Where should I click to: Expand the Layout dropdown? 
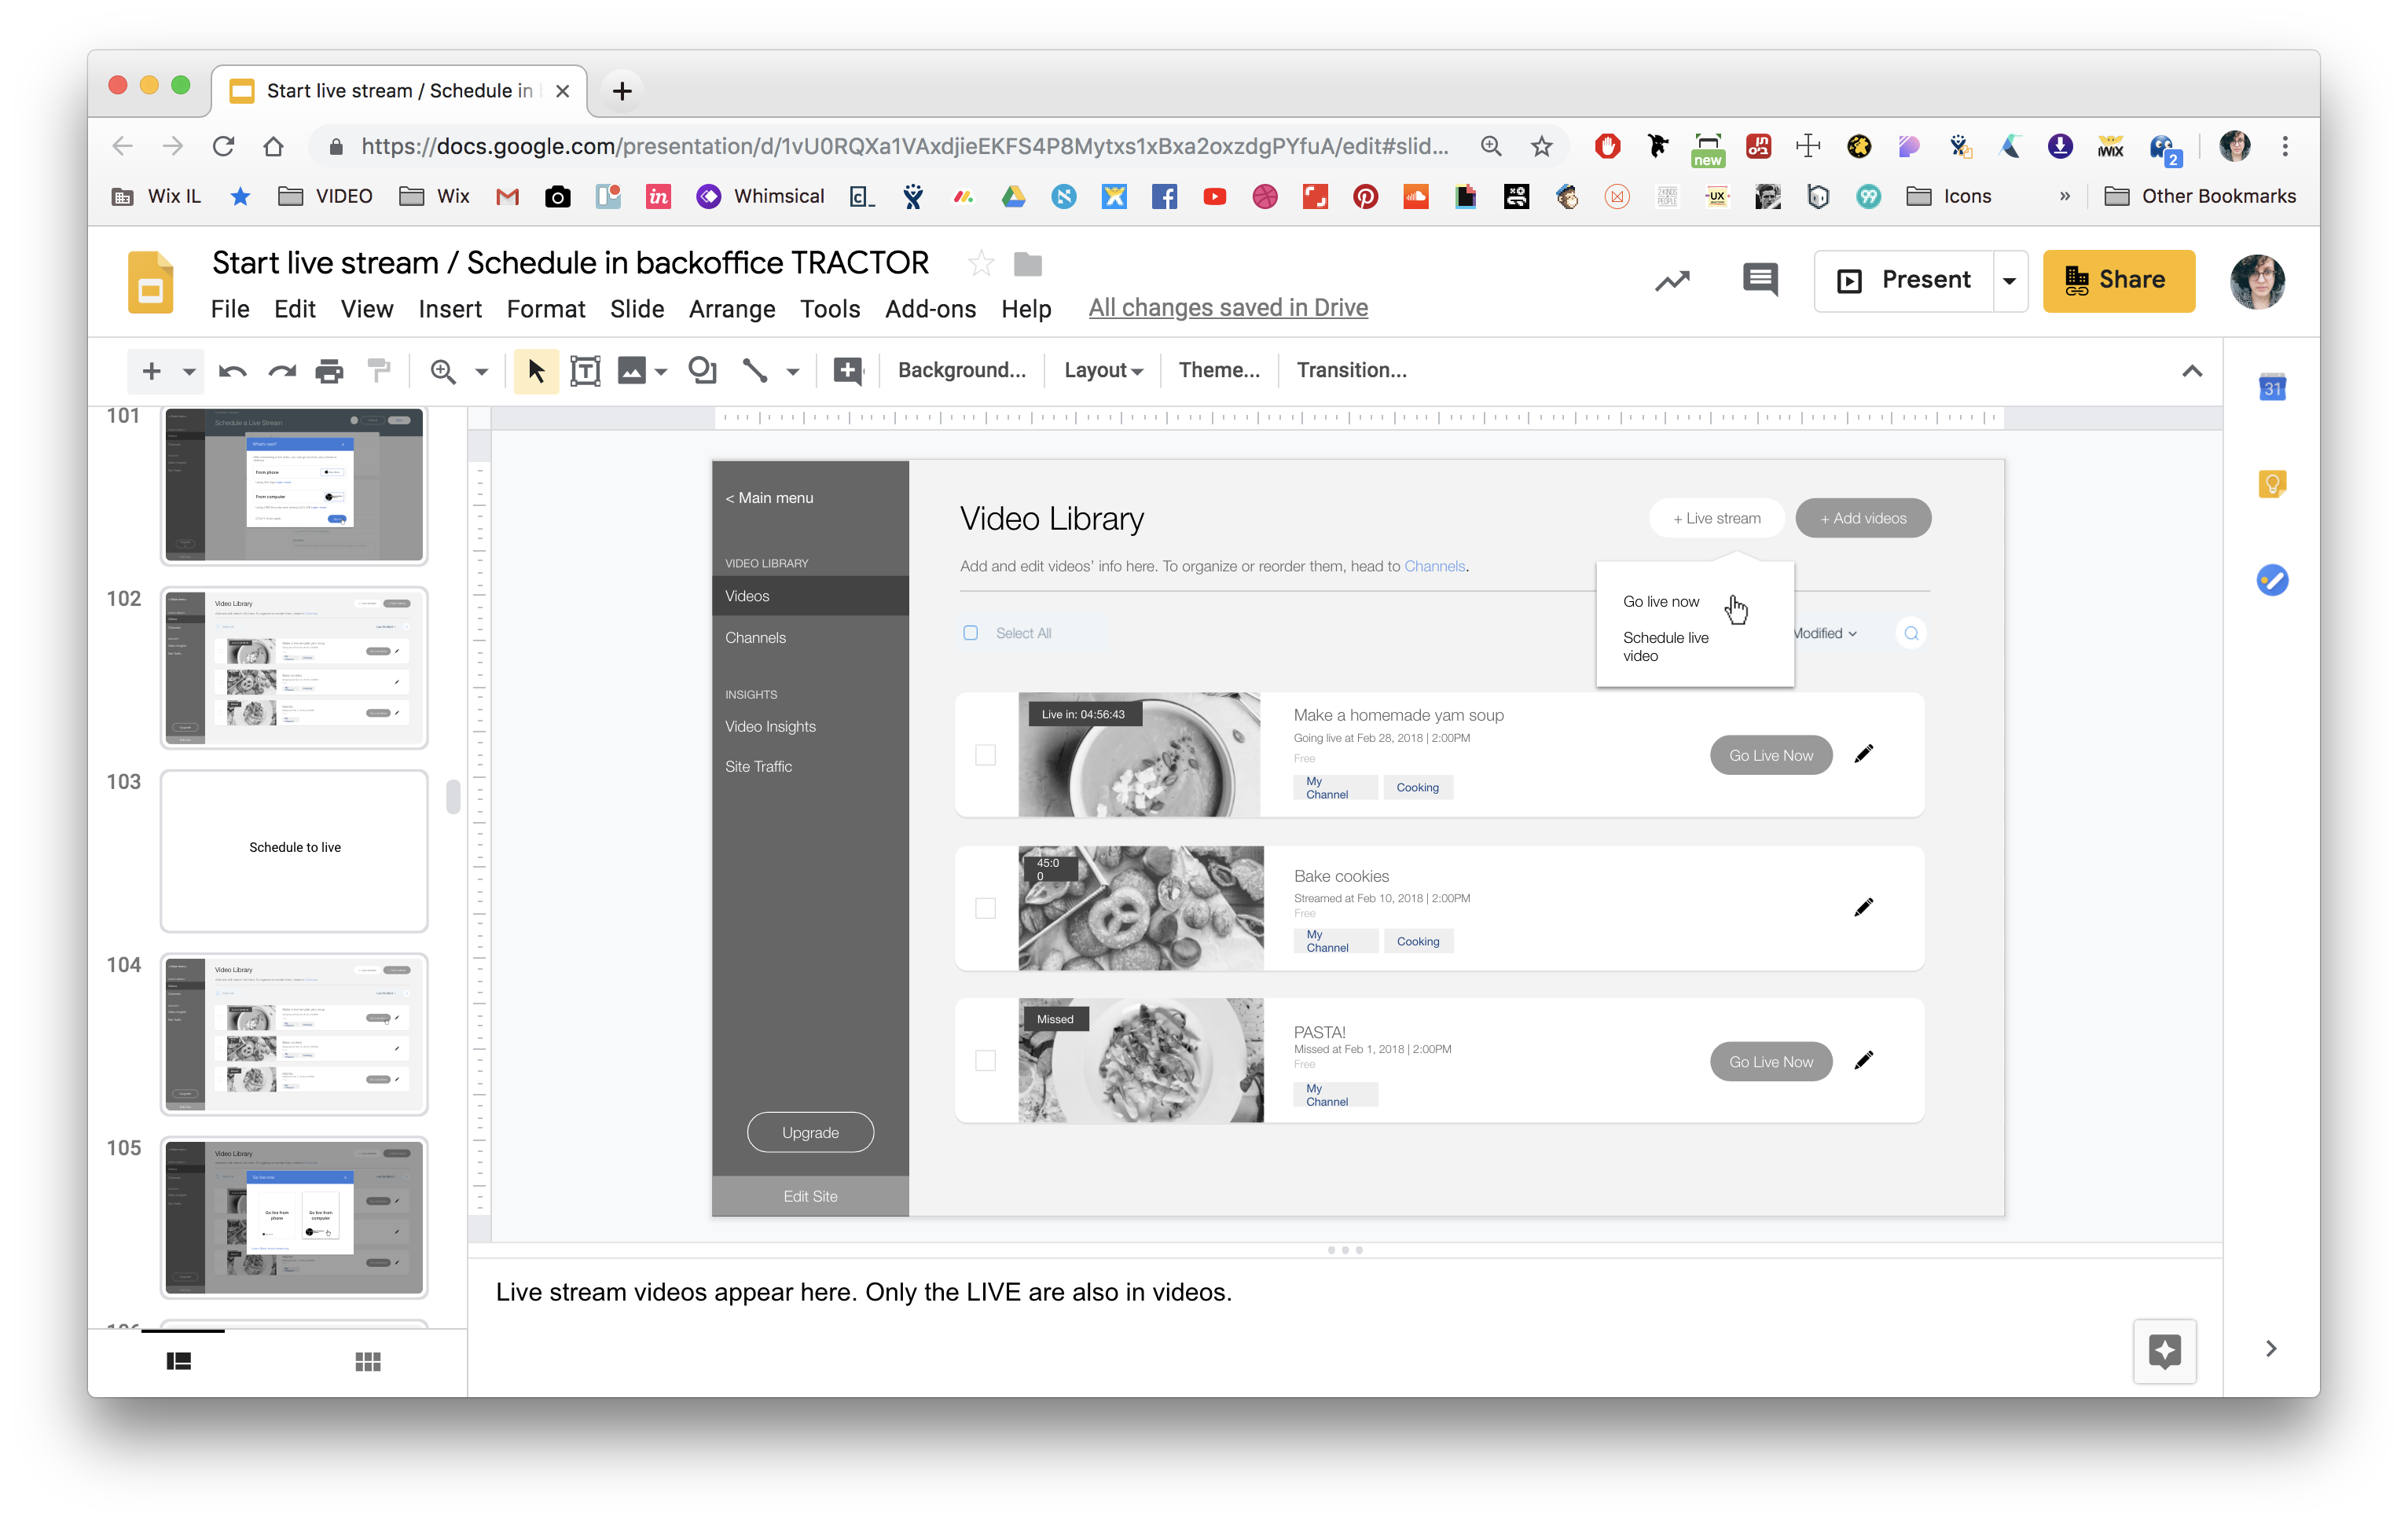tap(1103, 371)
